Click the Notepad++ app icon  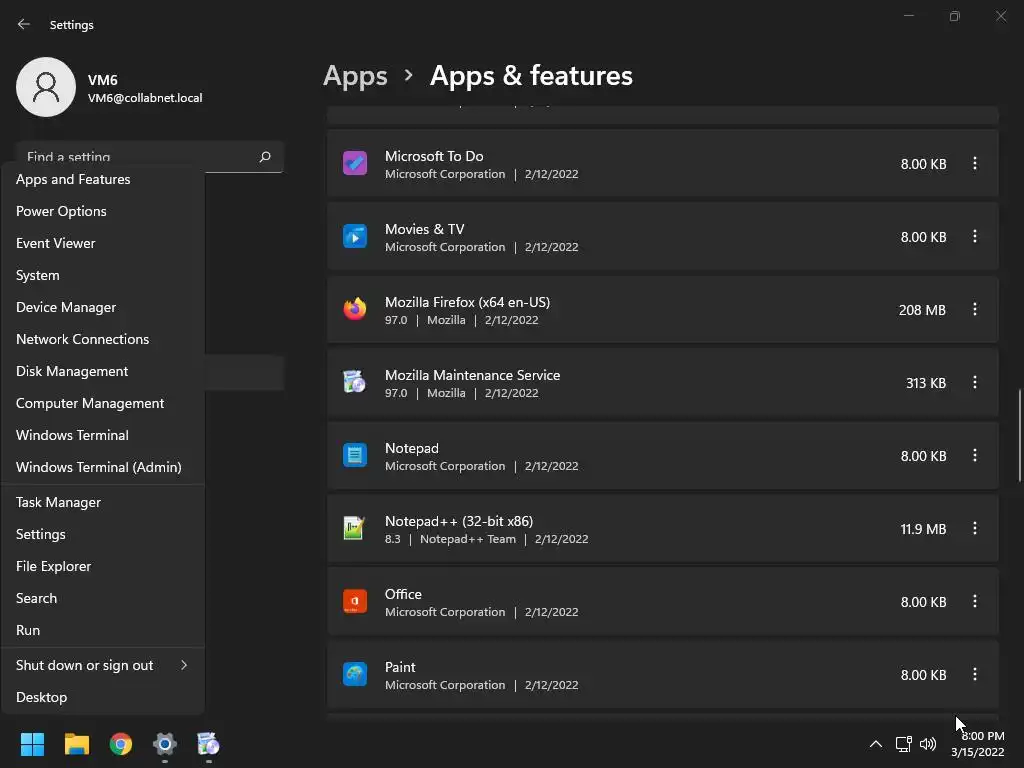tap(355, 529)
